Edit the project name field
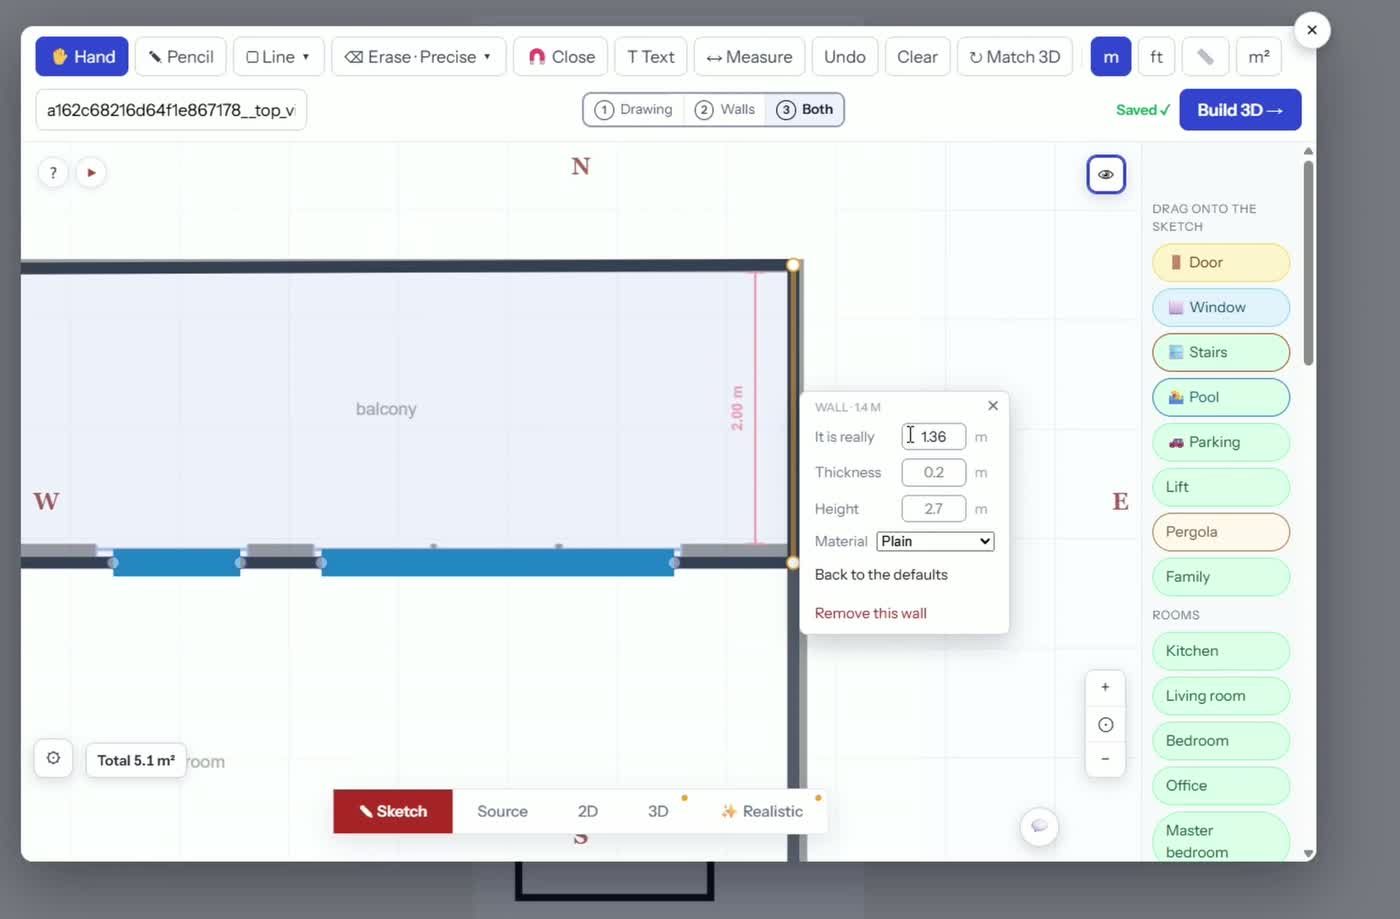This screenshot has width=1400, height=919. (171, 110)
